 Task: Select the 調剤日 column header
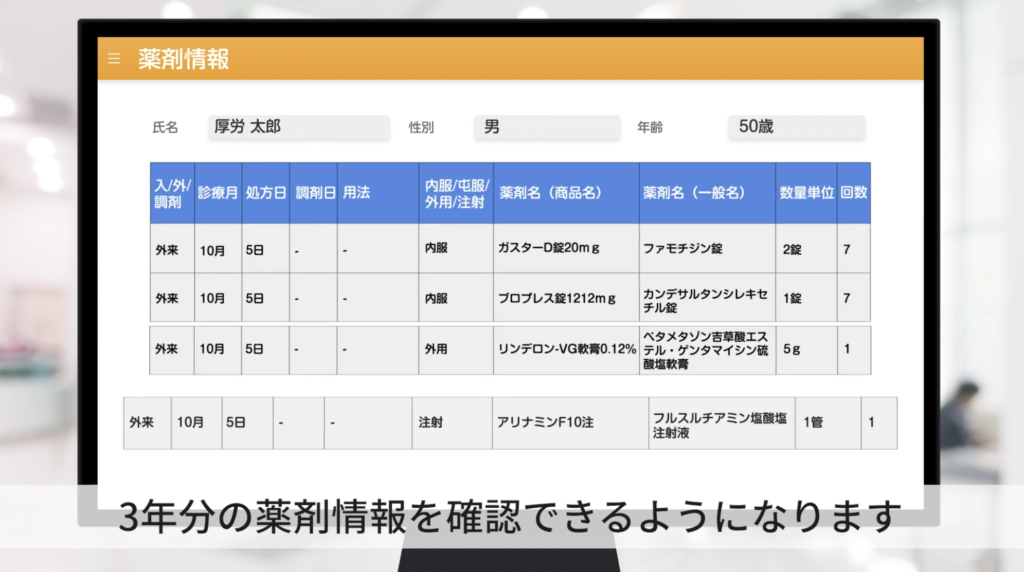pos(314,193)
